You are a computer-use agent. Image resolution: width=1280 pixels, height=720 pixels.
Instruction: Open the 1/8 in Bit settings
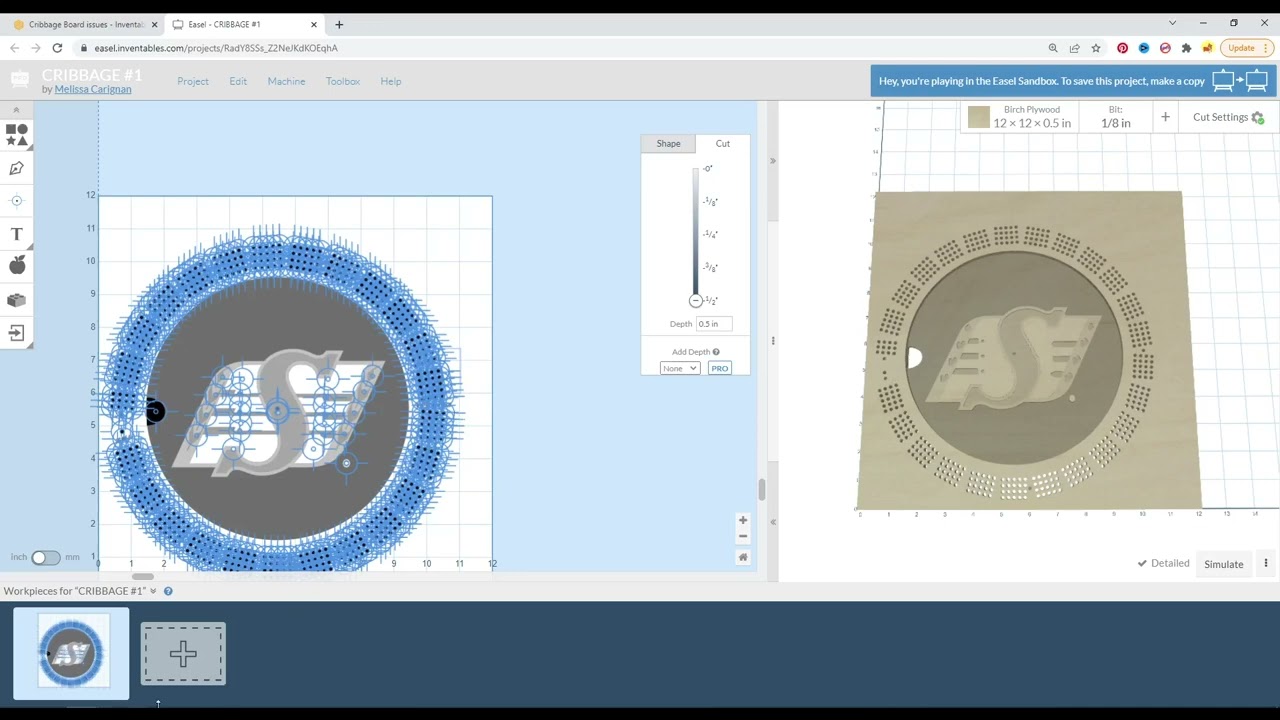tap(1116, 117)
